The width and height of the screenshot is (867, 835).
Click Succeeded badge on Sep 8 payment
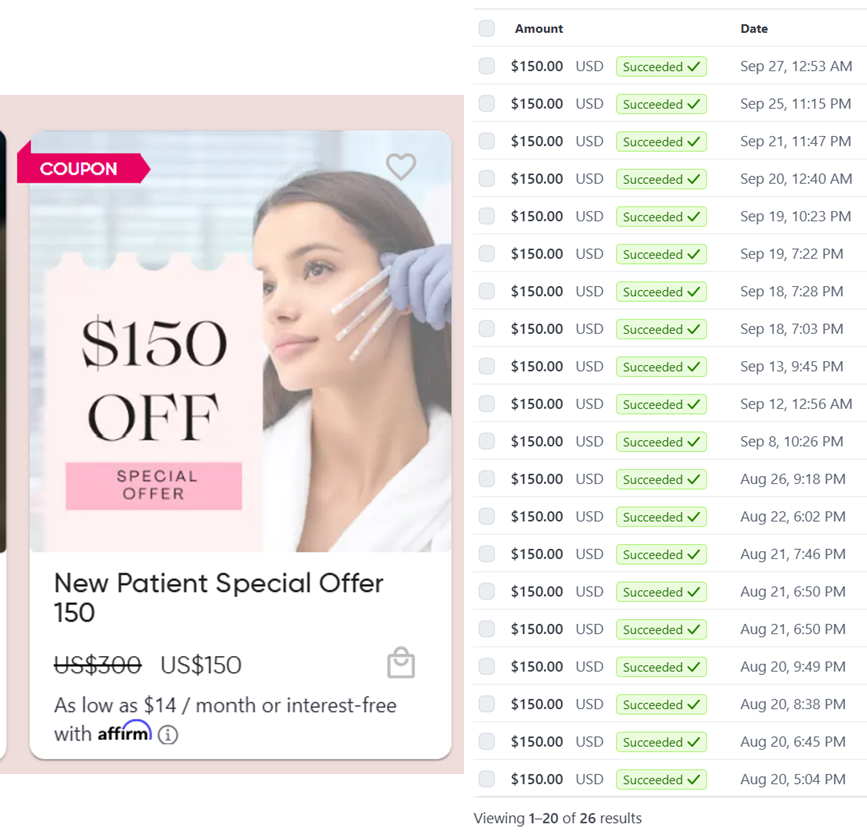661,442
